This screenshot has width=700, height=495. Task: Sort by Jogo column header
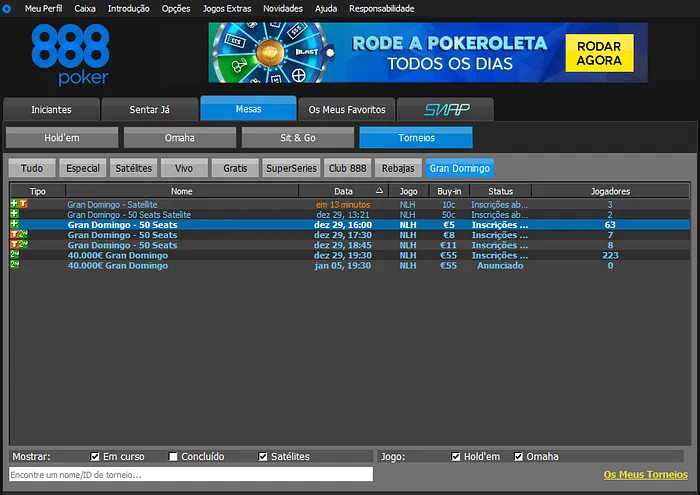[x=408, y=191]
